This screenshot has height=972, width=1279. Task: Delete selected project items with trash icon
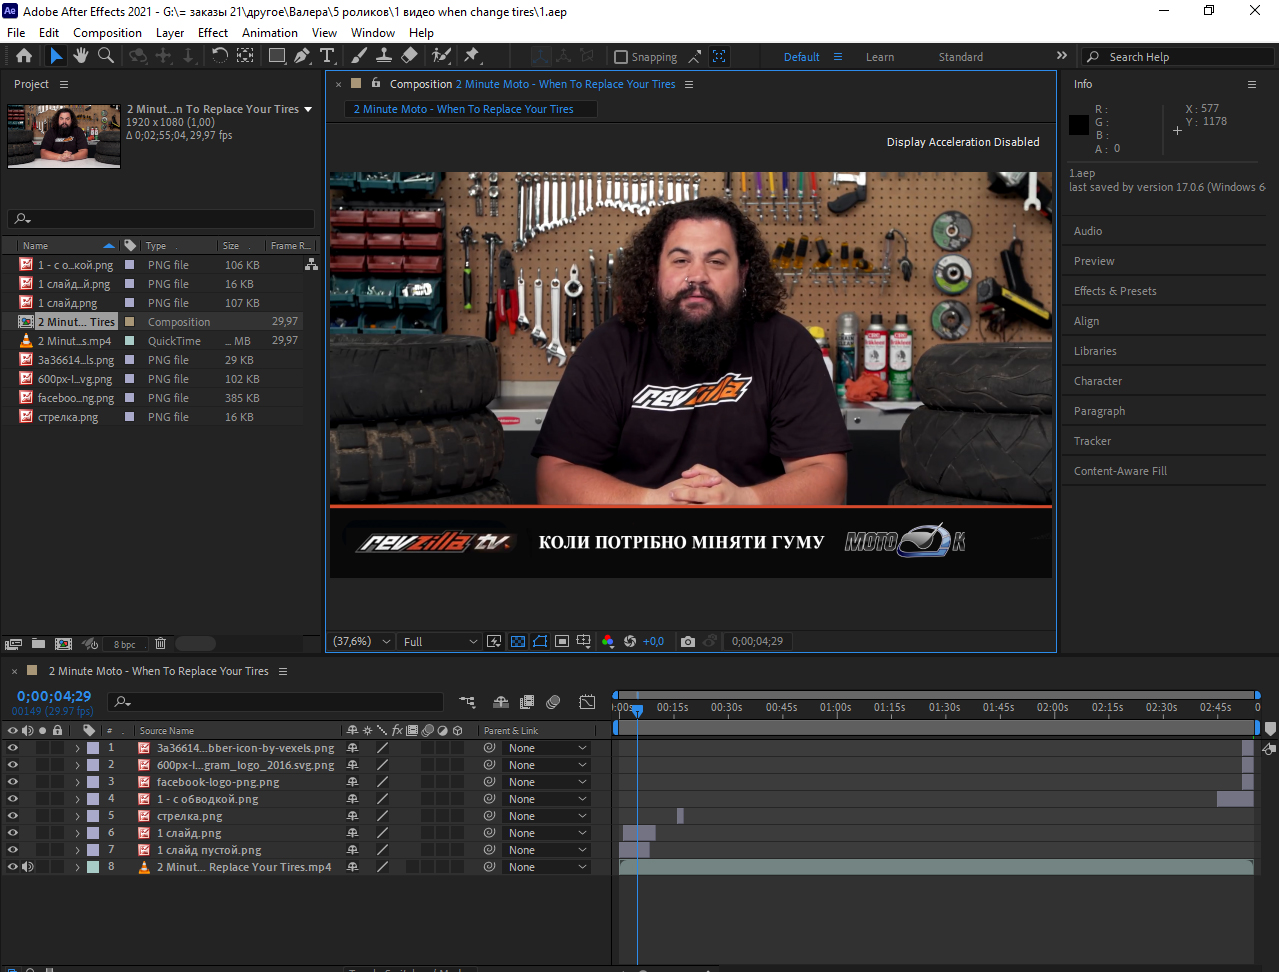pyautogui.click(x=160, y=644)
